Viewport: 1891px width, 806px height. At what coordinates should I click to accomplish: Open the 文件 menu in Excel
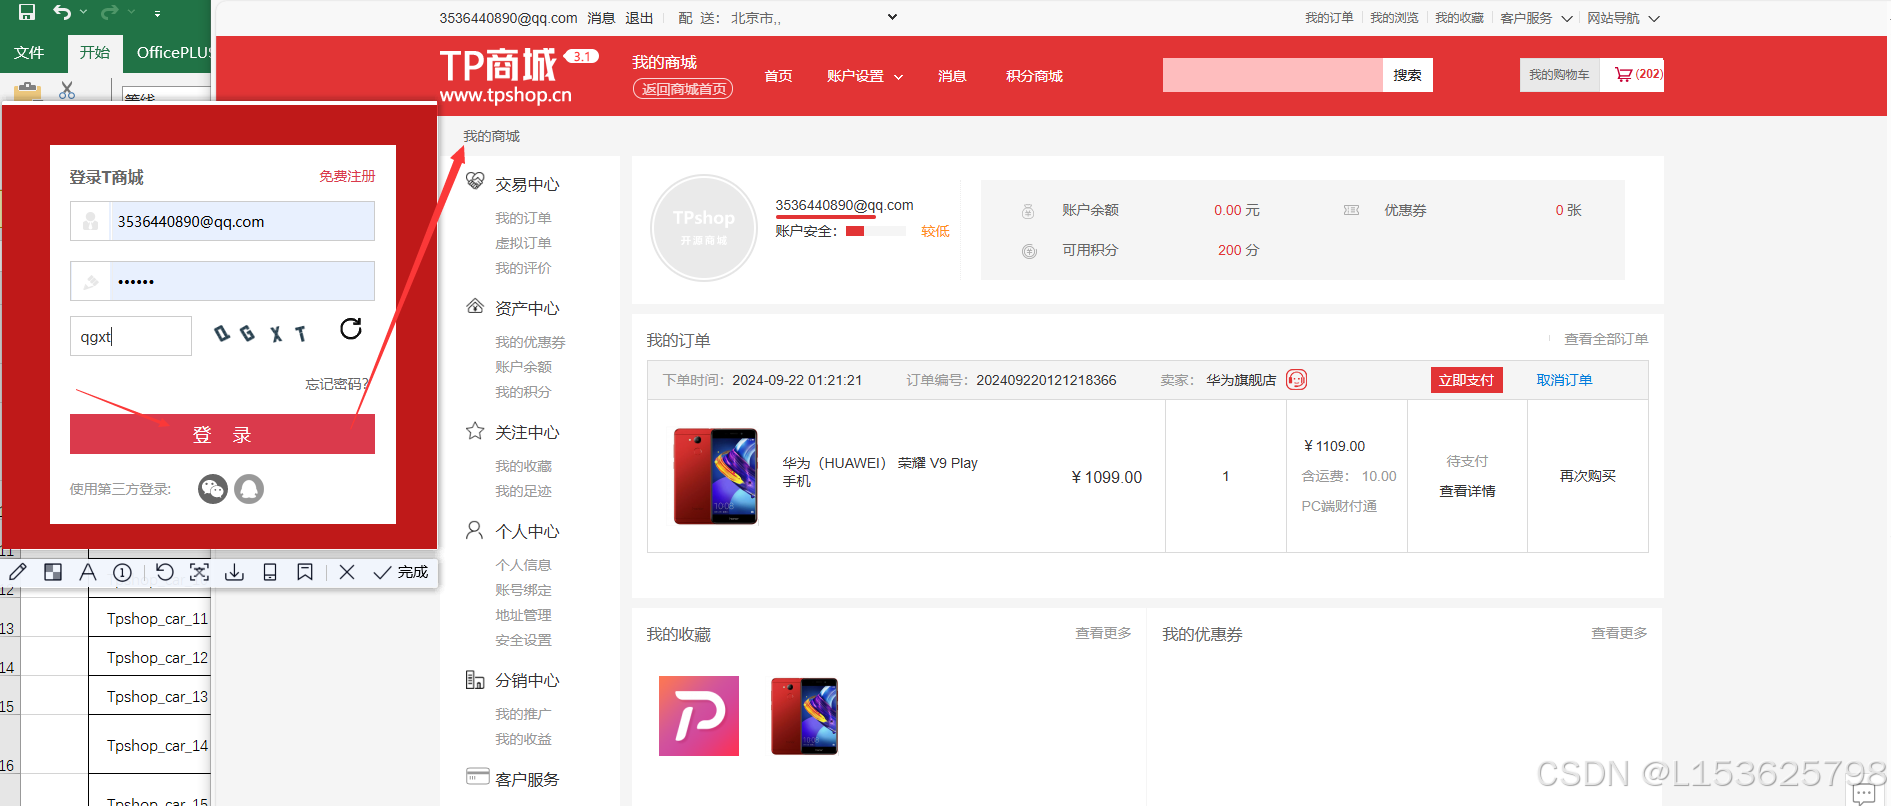(x=29, y=52)
